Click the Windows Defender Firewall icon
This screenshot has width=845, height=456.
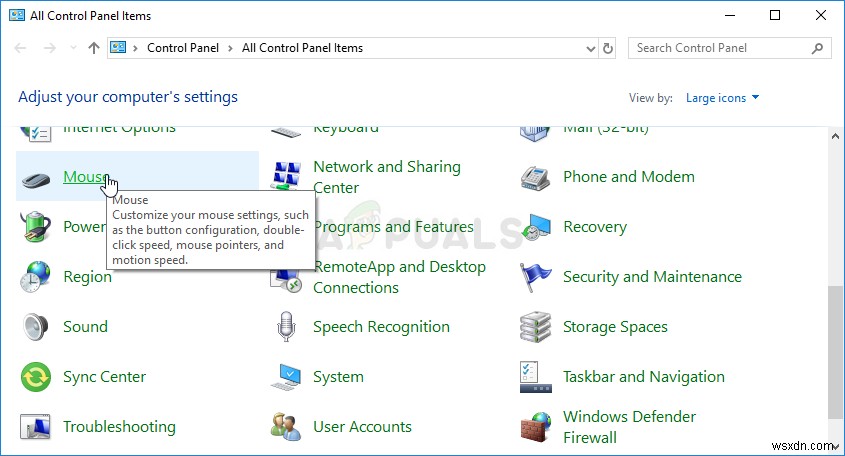(x=537, y=427)
